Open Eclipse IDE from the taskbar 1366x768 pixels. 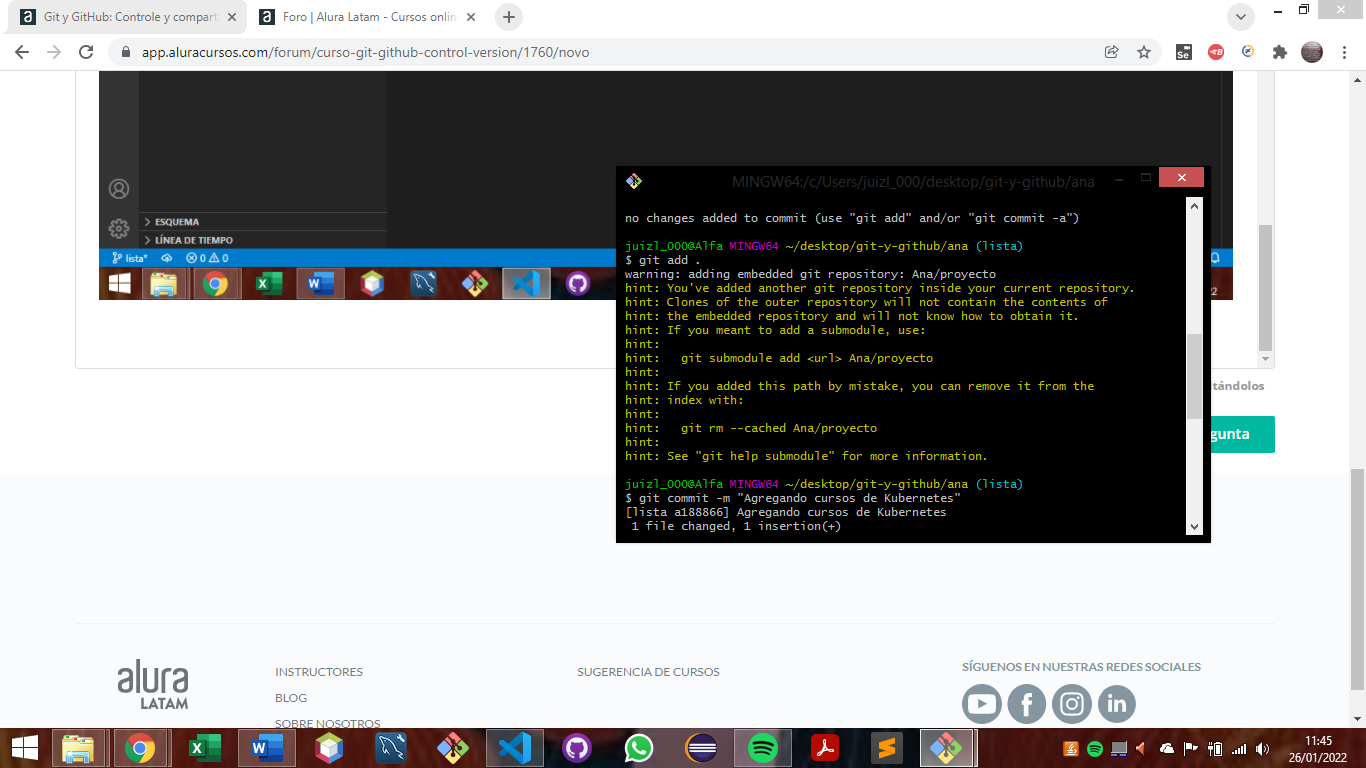click(701, 748)
